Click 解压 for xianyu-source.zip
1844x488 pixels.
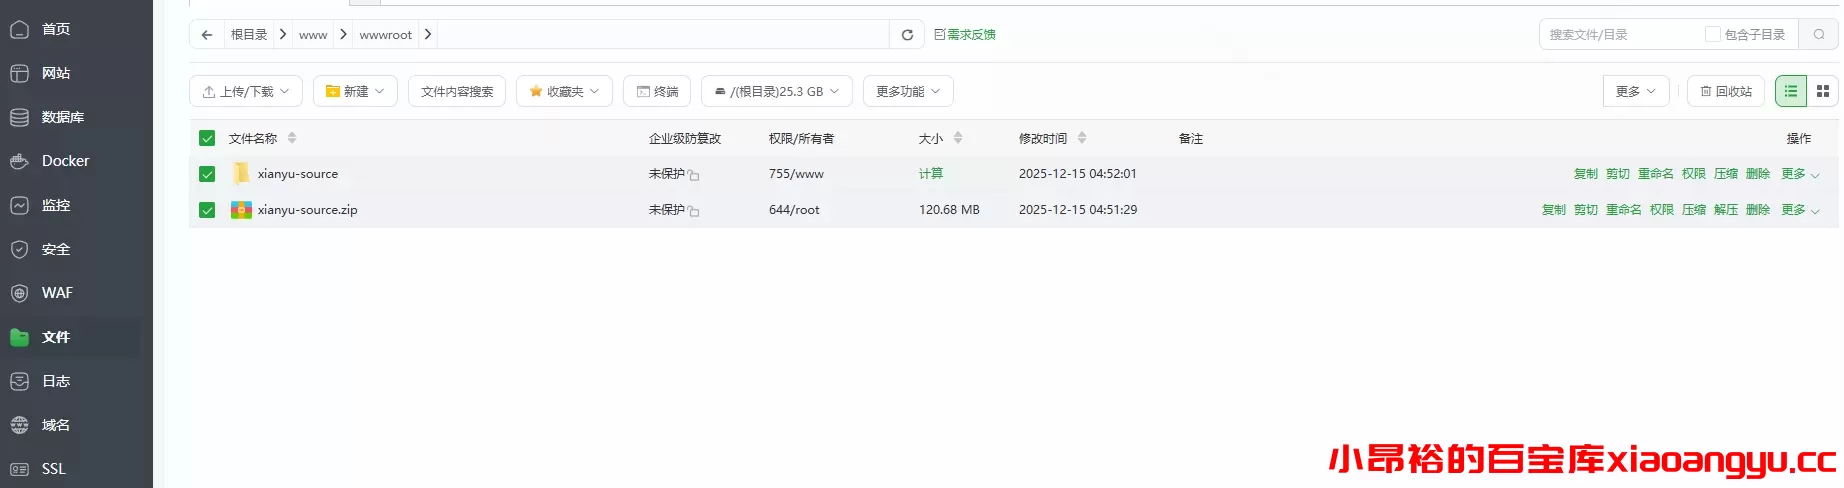(x=1726, y=210)
